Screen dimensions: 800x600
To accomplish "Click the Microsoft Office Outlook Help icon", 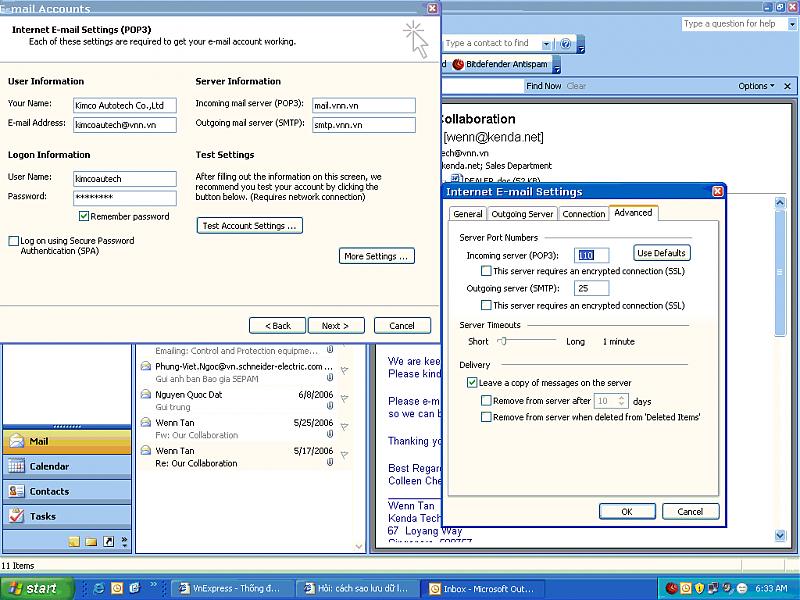I will pyautogui.click(x=566, y=44).
